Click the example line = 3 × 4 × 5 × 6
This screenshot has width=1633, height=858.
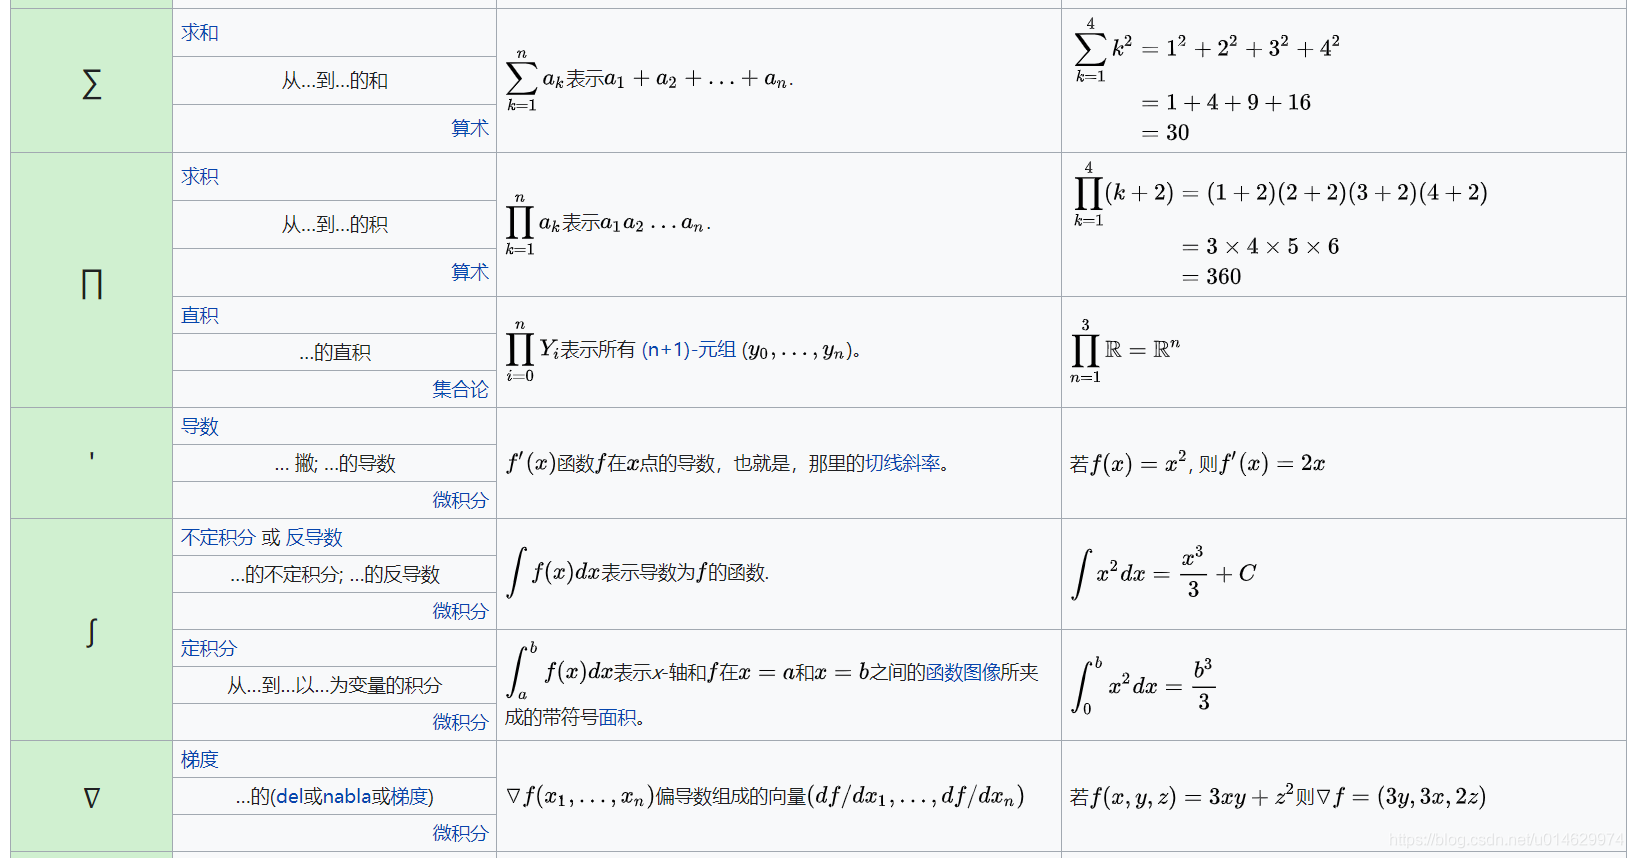1260,246
